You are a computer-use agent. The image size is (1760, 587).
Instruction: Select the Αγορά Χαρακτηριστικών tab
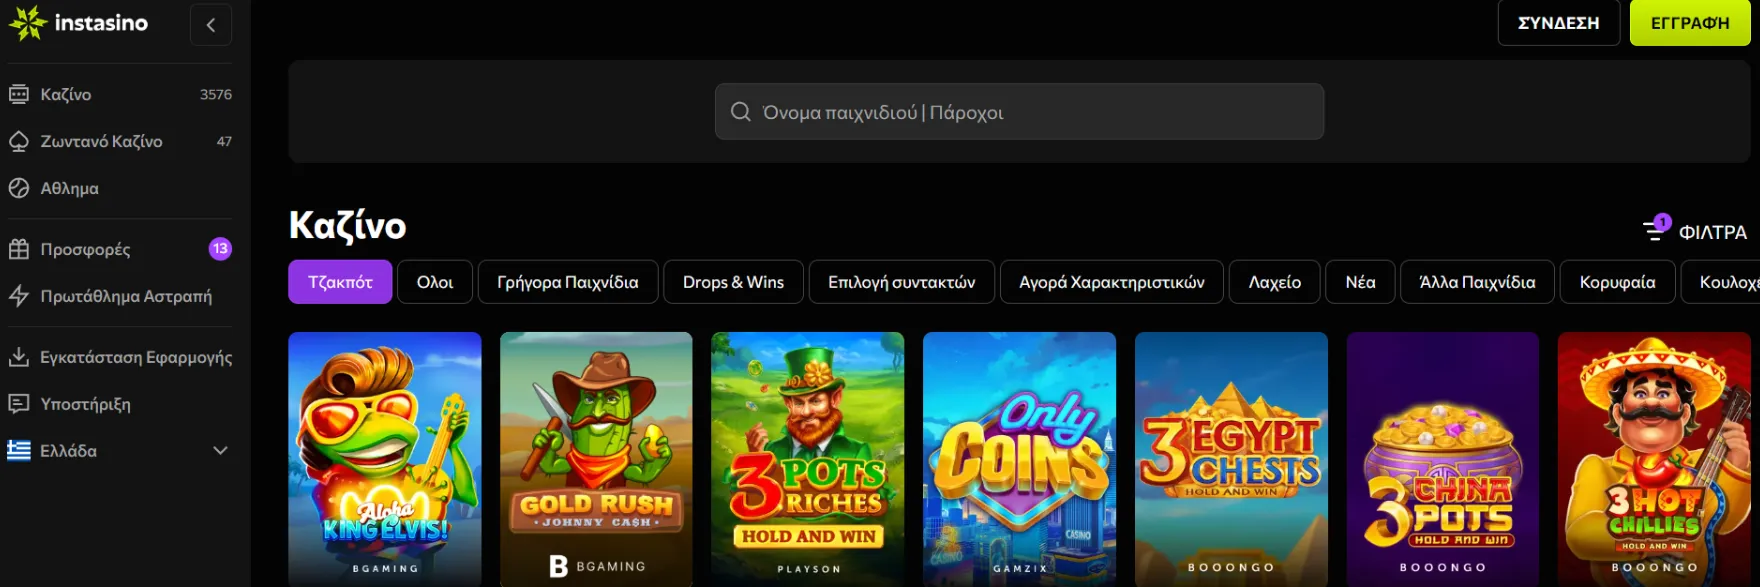click(x=1112, y=282)
